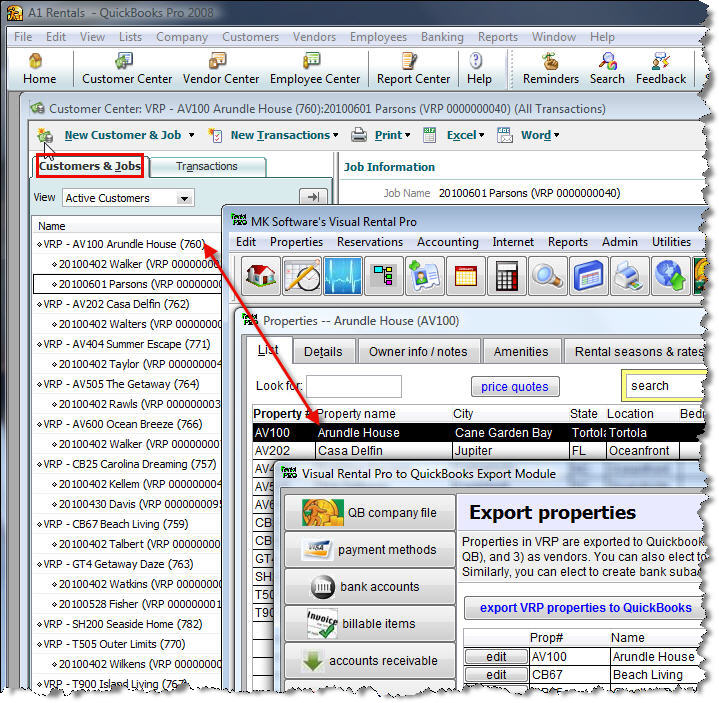This screenshot has height=703, width=719.
Task: Collapse VRP - AV202 Casa Delfin customer
Action: [x=39, y=304]
